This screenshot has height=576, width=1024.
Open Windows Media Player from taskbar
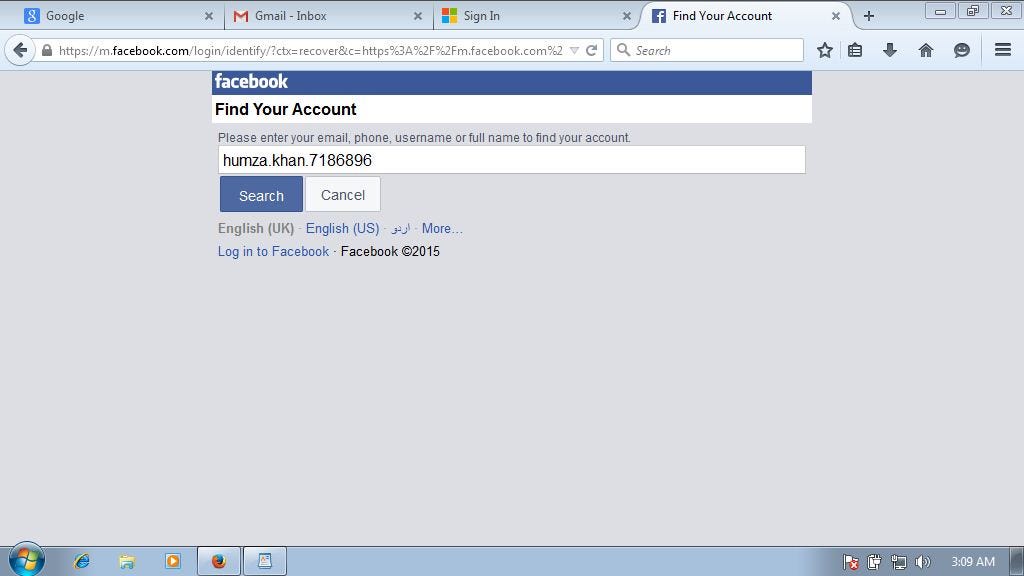(172, 561)
